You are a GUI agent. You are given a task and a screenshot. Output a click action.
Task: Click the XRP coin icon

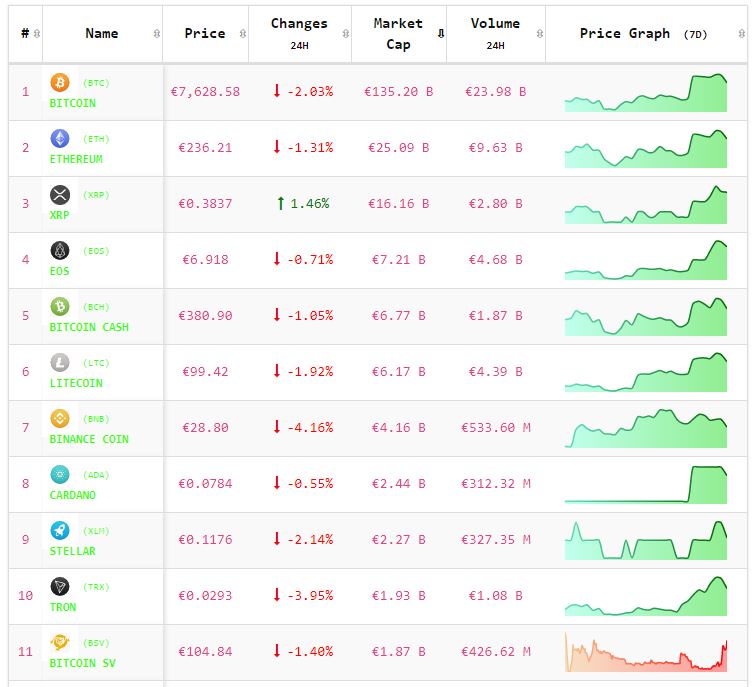pos(60,195)
